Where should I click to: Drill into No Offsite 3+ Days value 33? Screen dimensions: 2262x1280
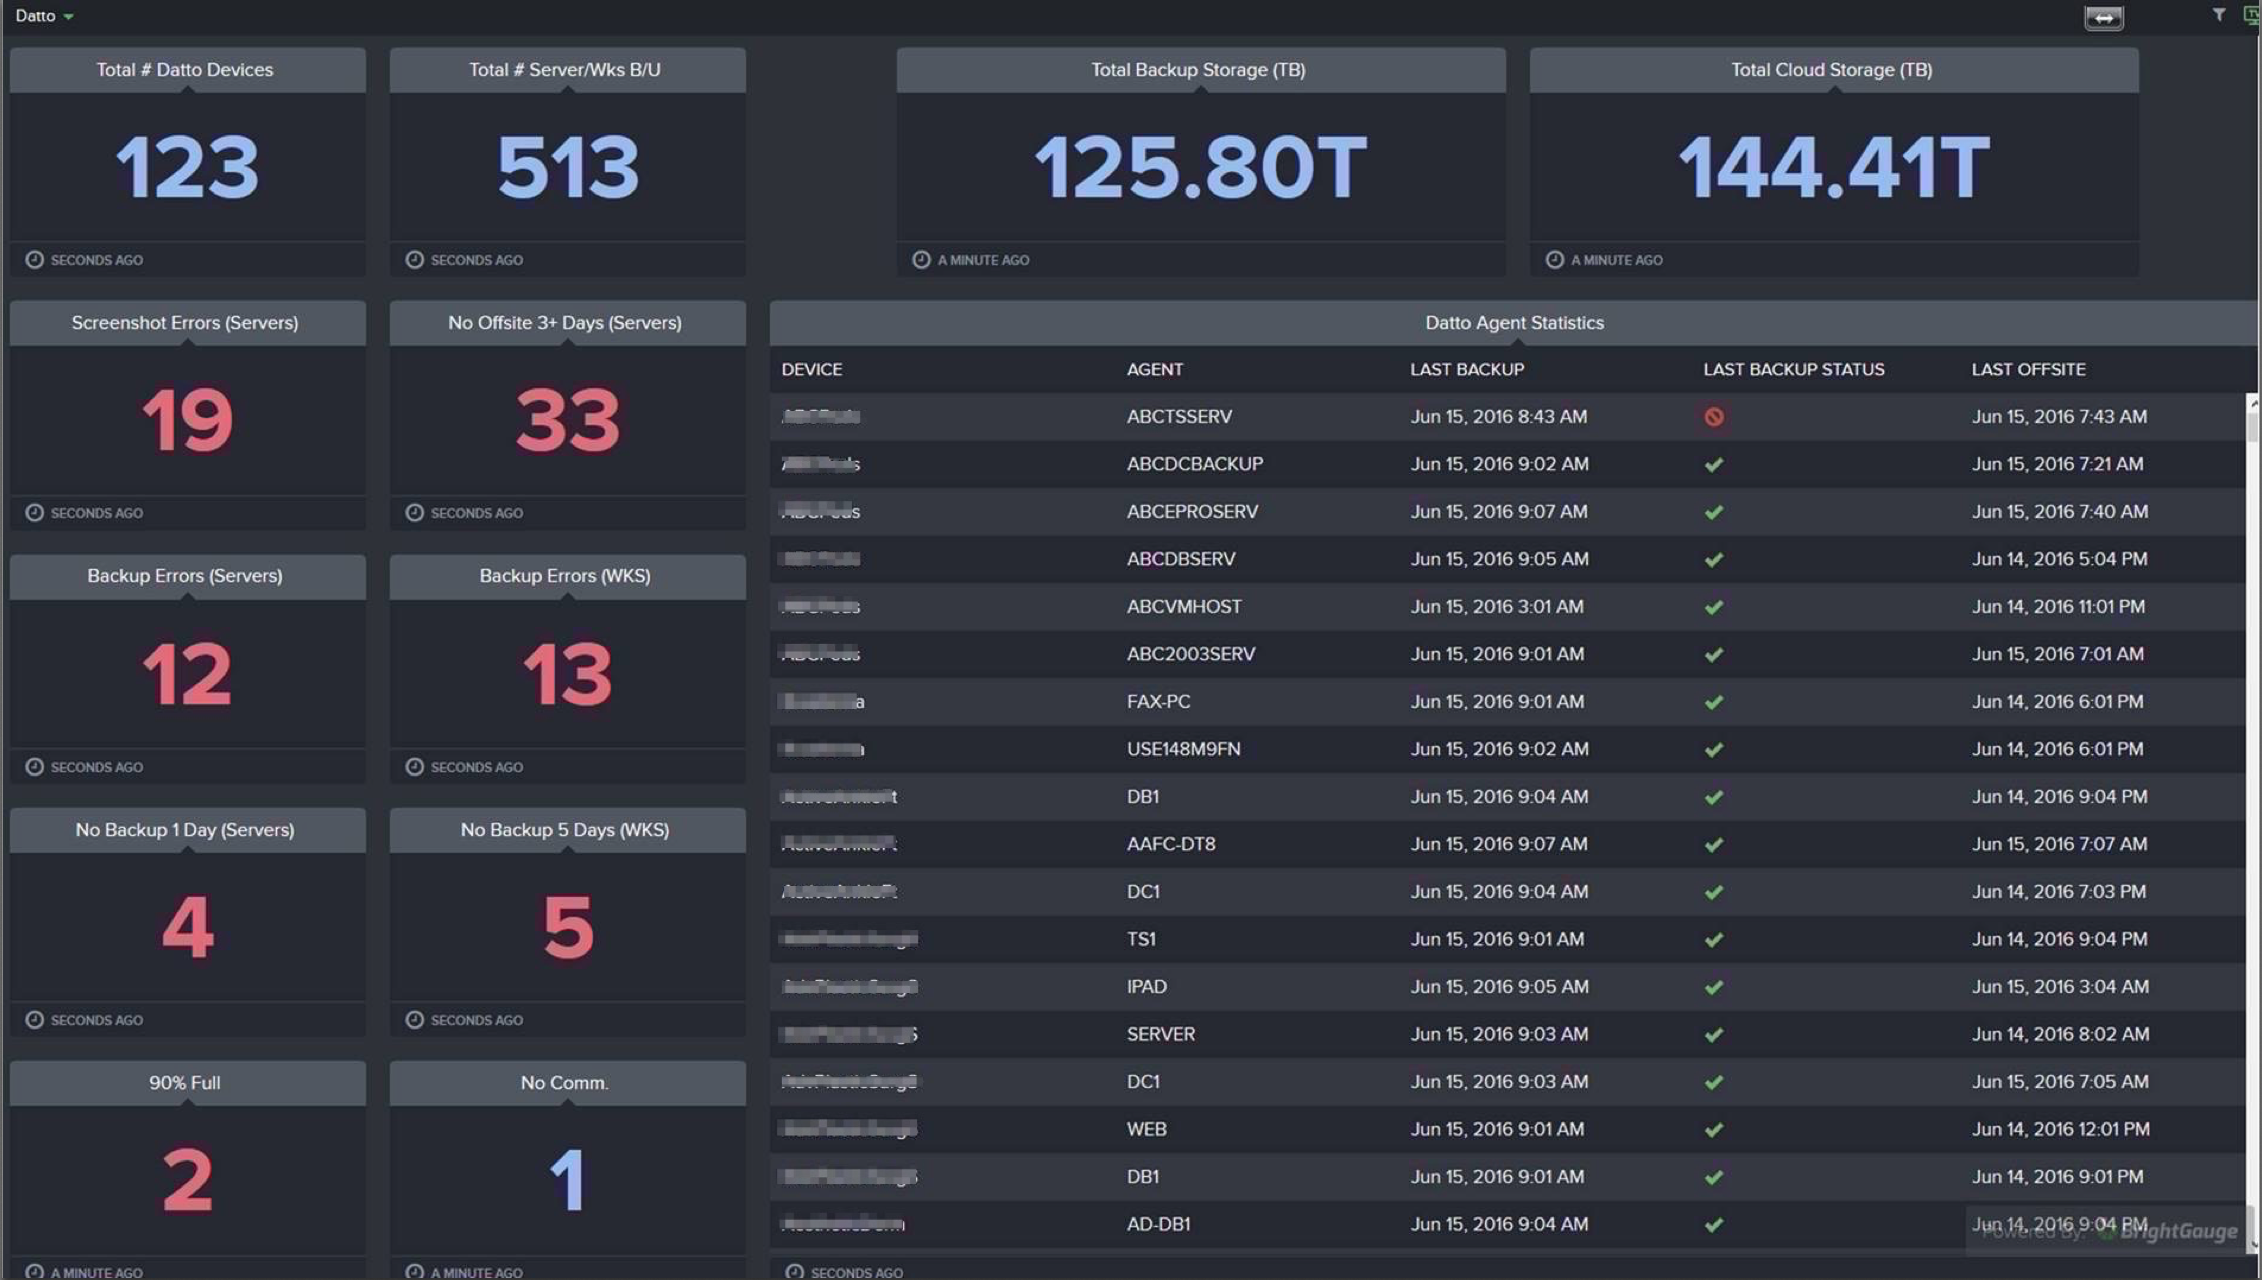[x=567, y=420]
